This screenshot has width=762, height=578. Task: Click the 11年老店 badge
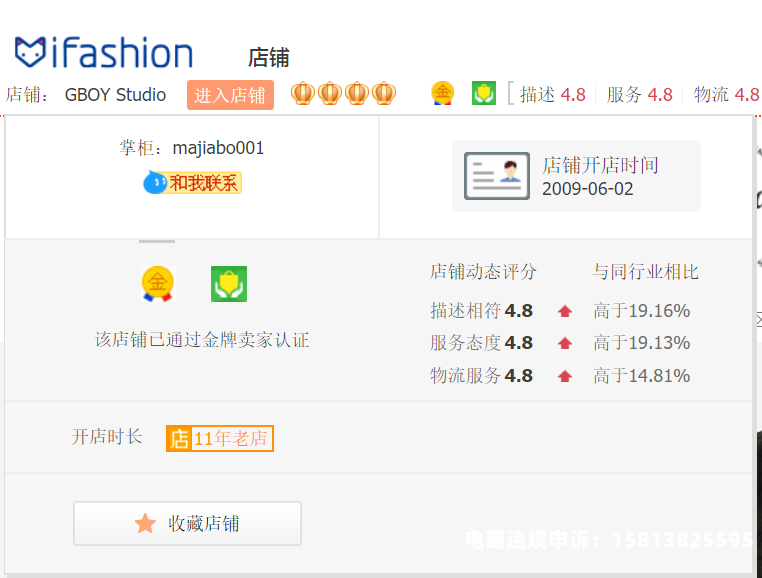220,438
